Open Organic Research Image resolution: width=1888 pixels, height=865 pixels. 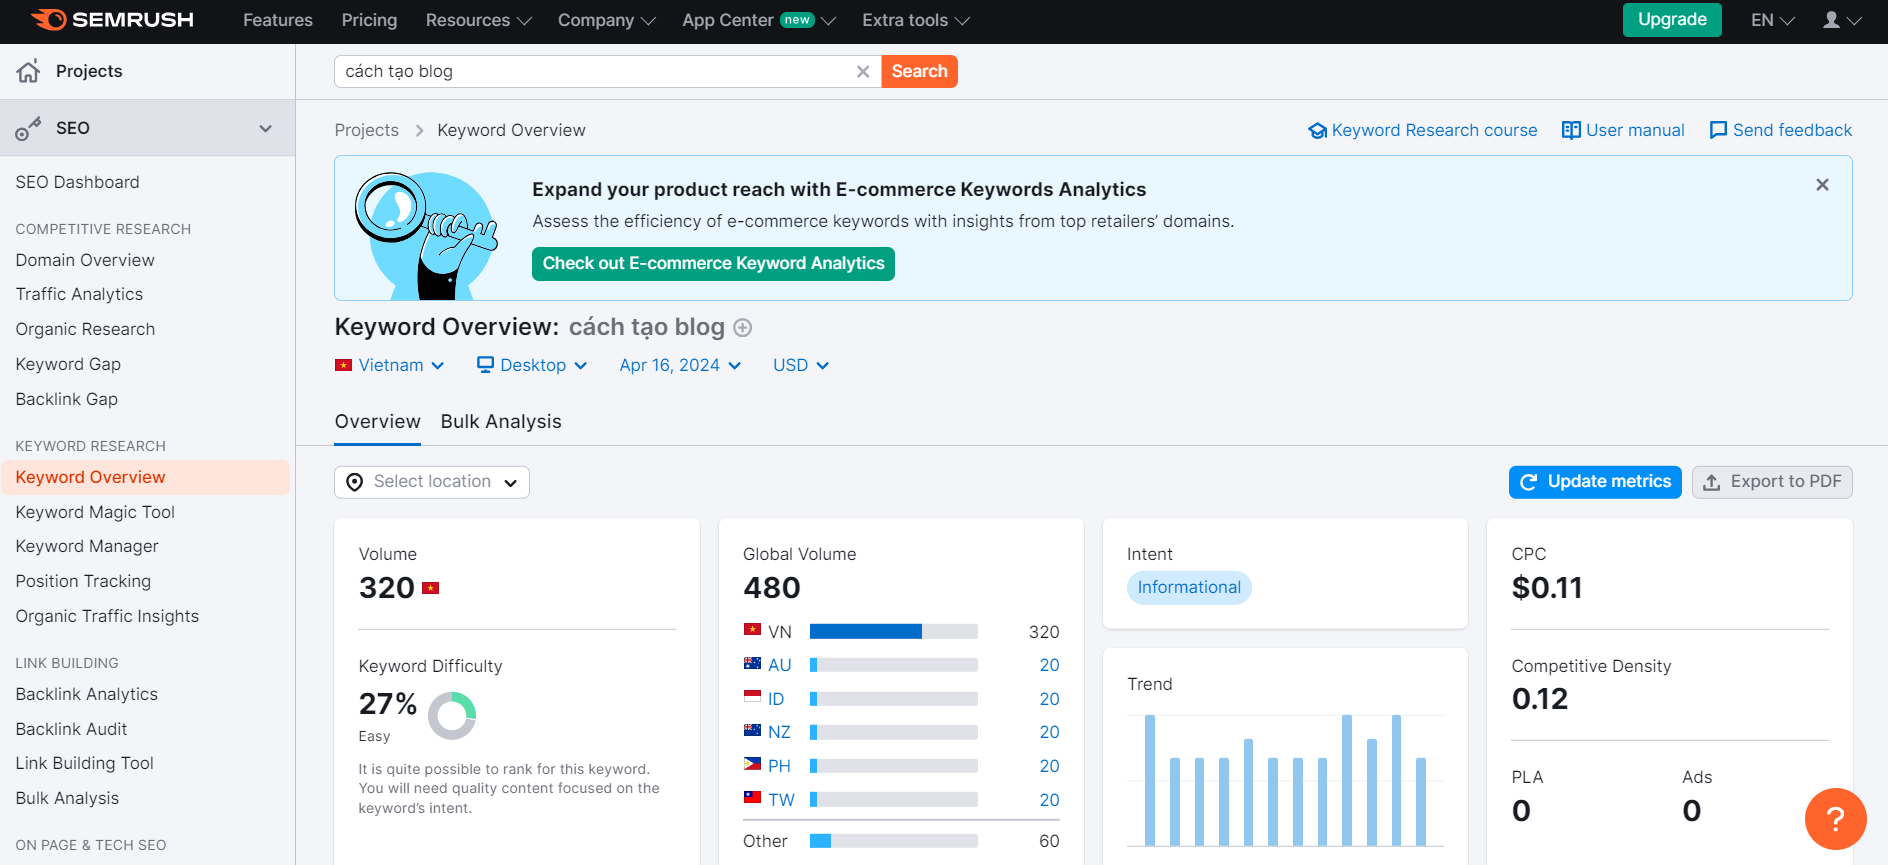tap(85, 329)
